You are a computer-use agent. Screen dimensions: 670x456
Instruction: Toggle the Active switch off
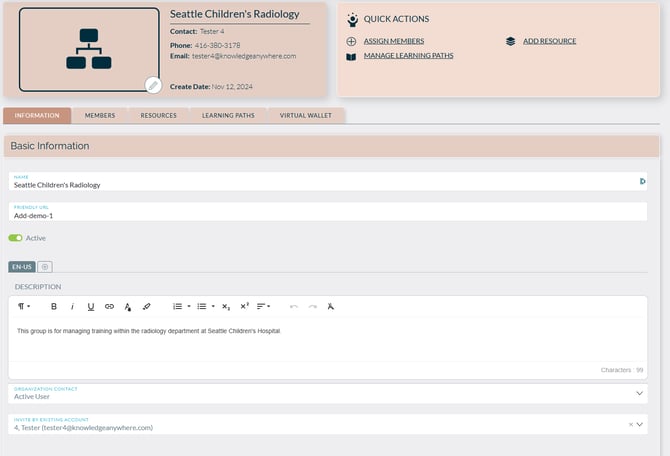(15, 238)
